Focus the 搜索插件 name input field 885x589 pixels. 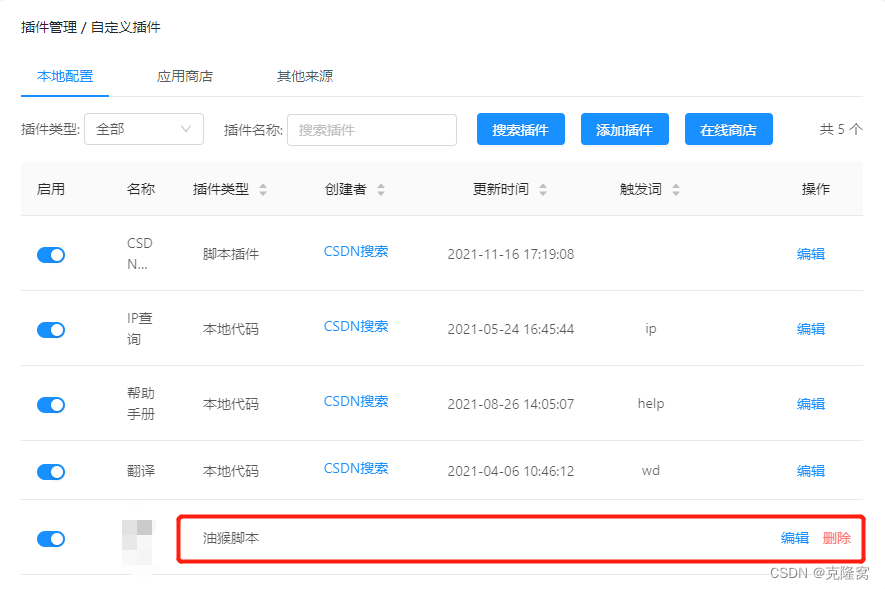click(x=372, y=130)
